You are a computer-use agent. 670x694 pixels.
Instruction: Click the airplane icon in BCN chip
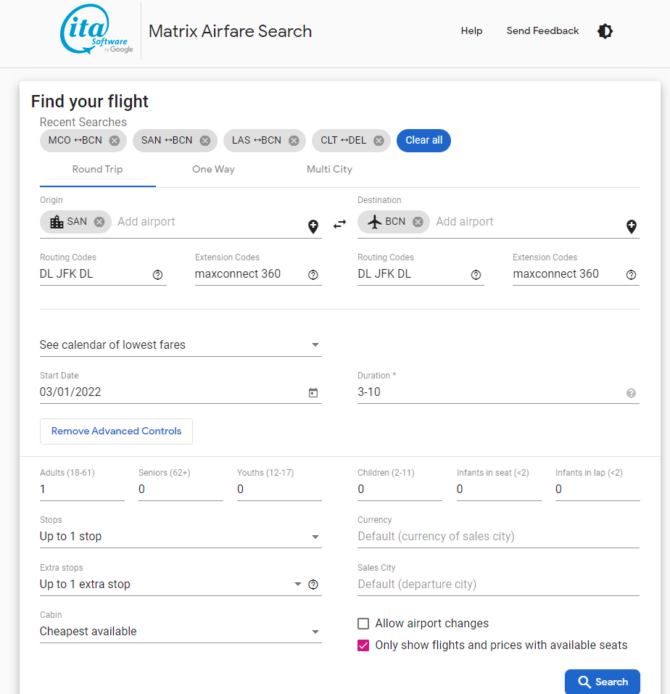pos(374,221)
